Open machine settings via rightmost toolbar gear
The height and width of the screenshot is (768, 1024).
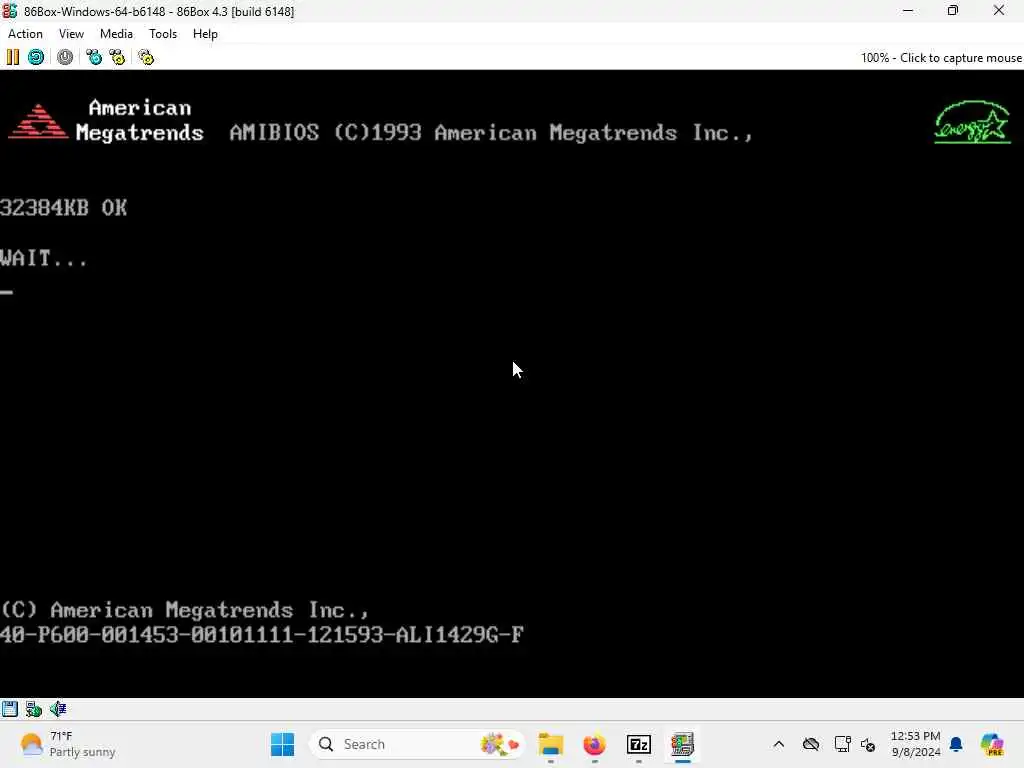[146, 57]
